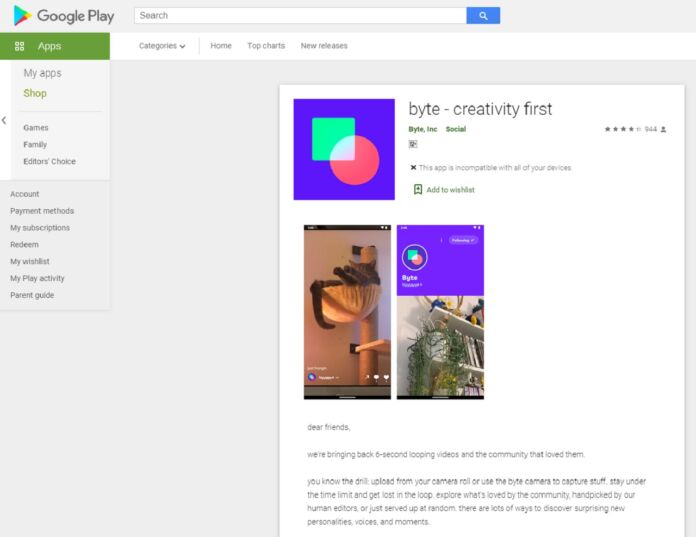Image resolution: width=696 pixels, height=537 pixels.
Task: Open Account settings link
Action: [25, 194]
